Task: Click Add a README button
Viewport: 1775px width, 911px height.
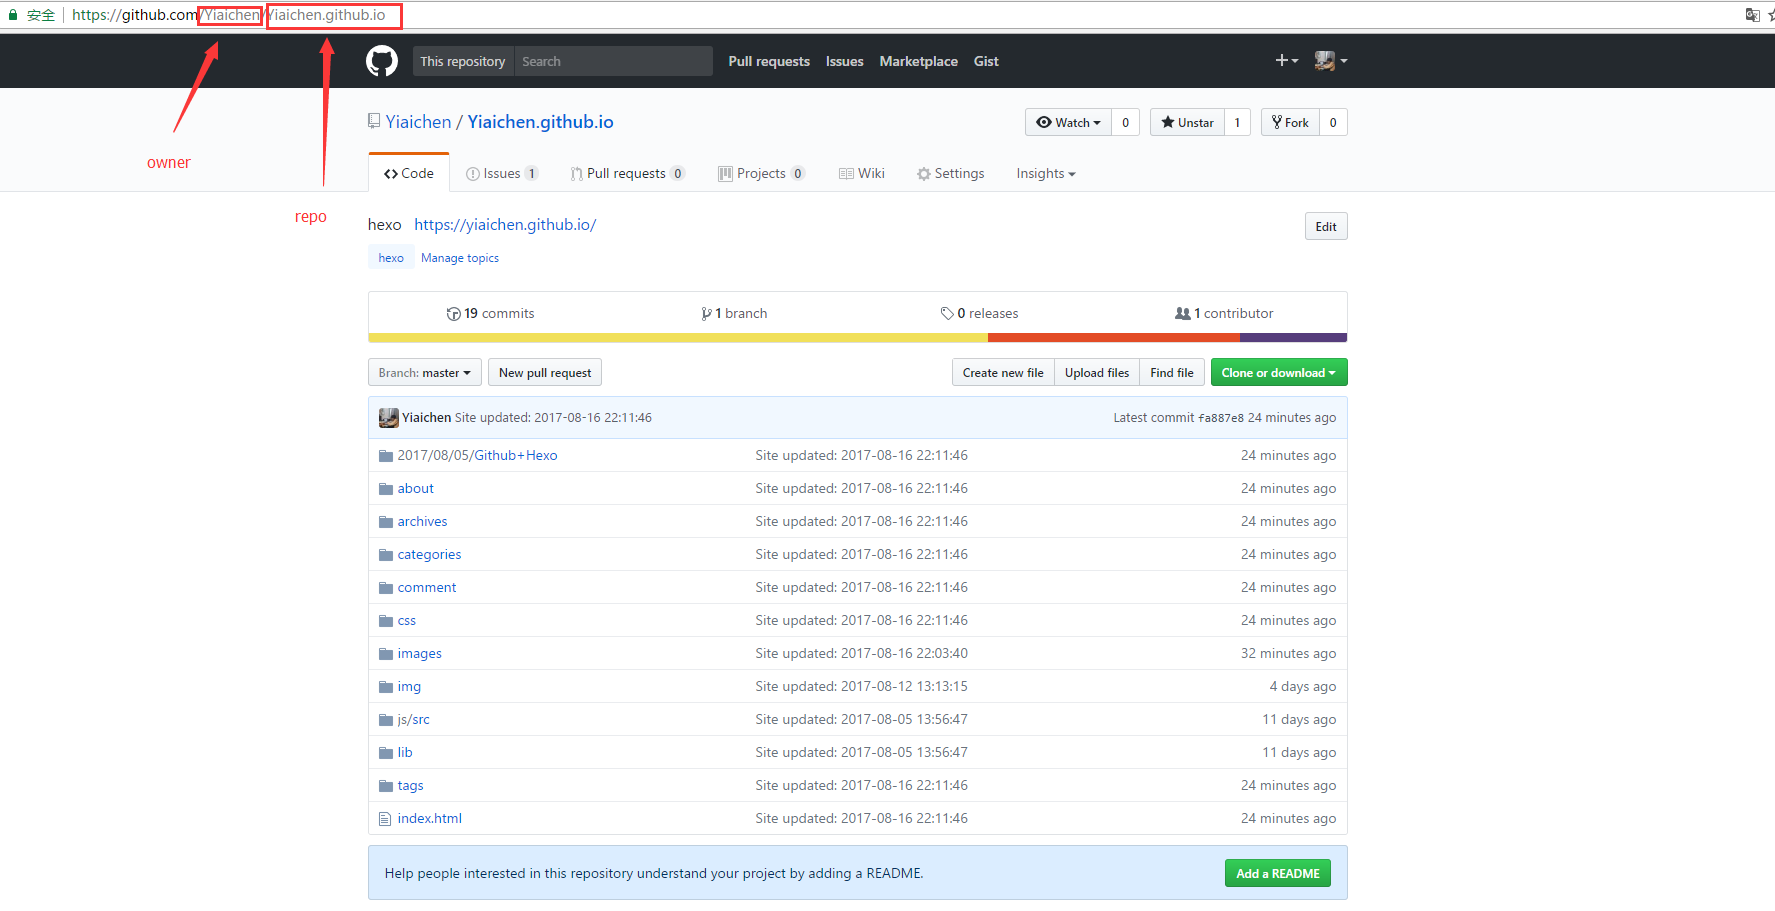Action: [1278, 874]
